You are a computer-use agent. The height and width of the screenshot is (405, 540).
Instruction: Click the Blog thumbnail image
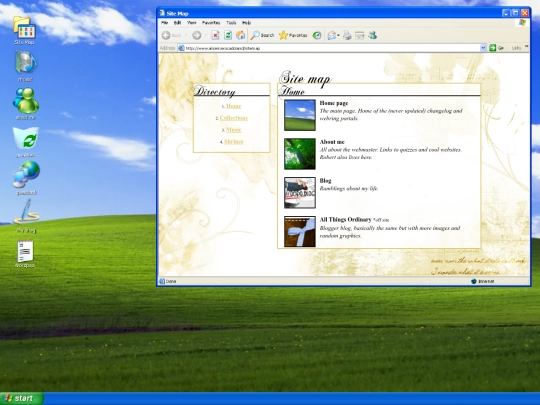tap(300, 193)
